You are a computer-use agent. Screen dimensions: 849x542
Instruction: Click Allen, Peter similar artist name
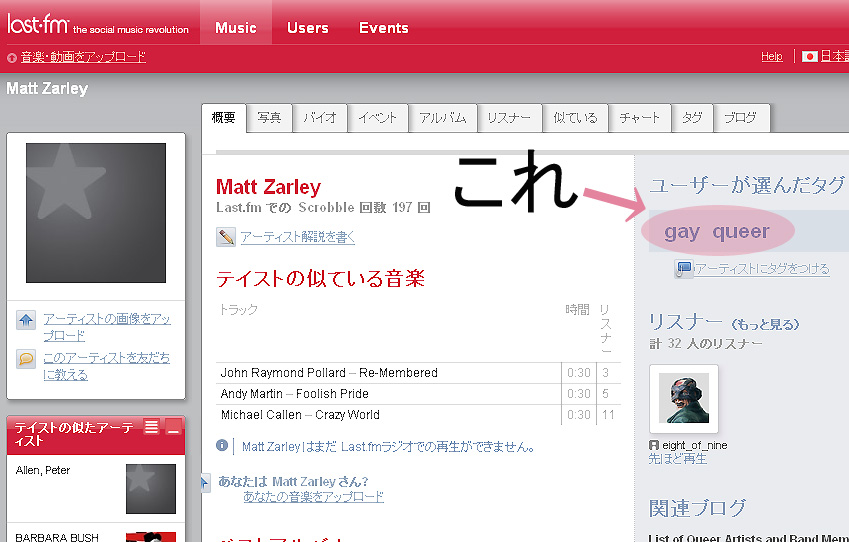pos(43,470)
